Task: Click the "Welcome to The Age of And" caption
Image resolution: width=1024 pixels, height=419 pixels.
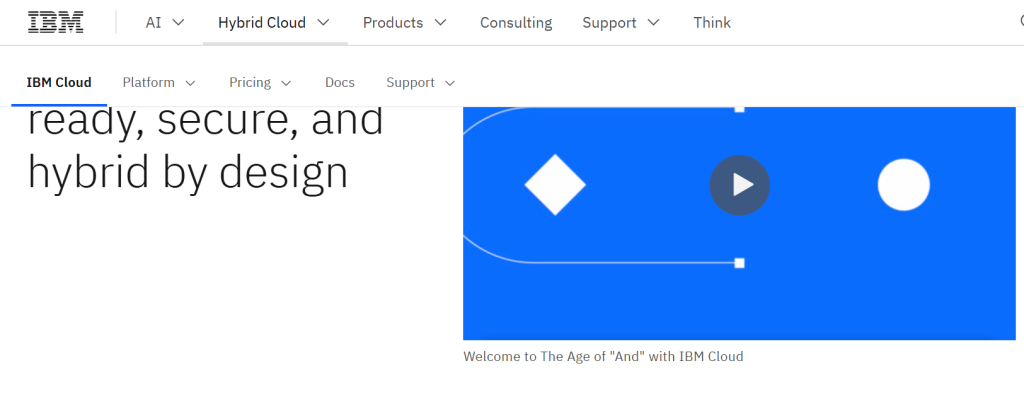Action: click(603, 356)
